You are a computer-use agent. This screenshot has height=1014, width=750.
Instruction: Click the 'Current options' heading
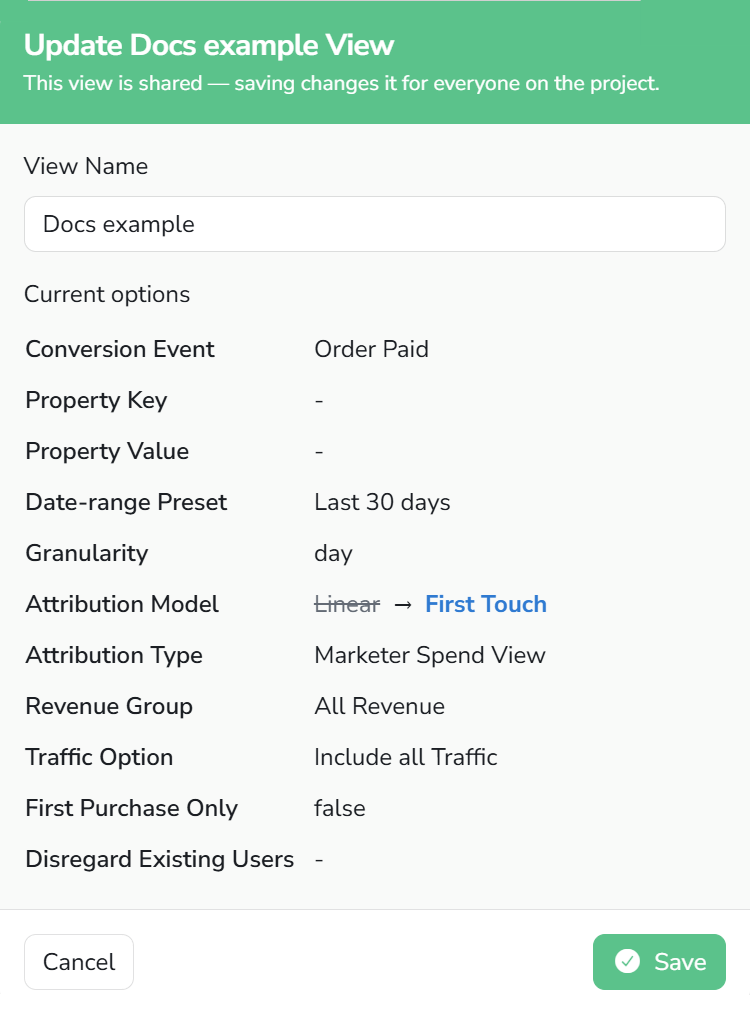(x=107, y=295)
